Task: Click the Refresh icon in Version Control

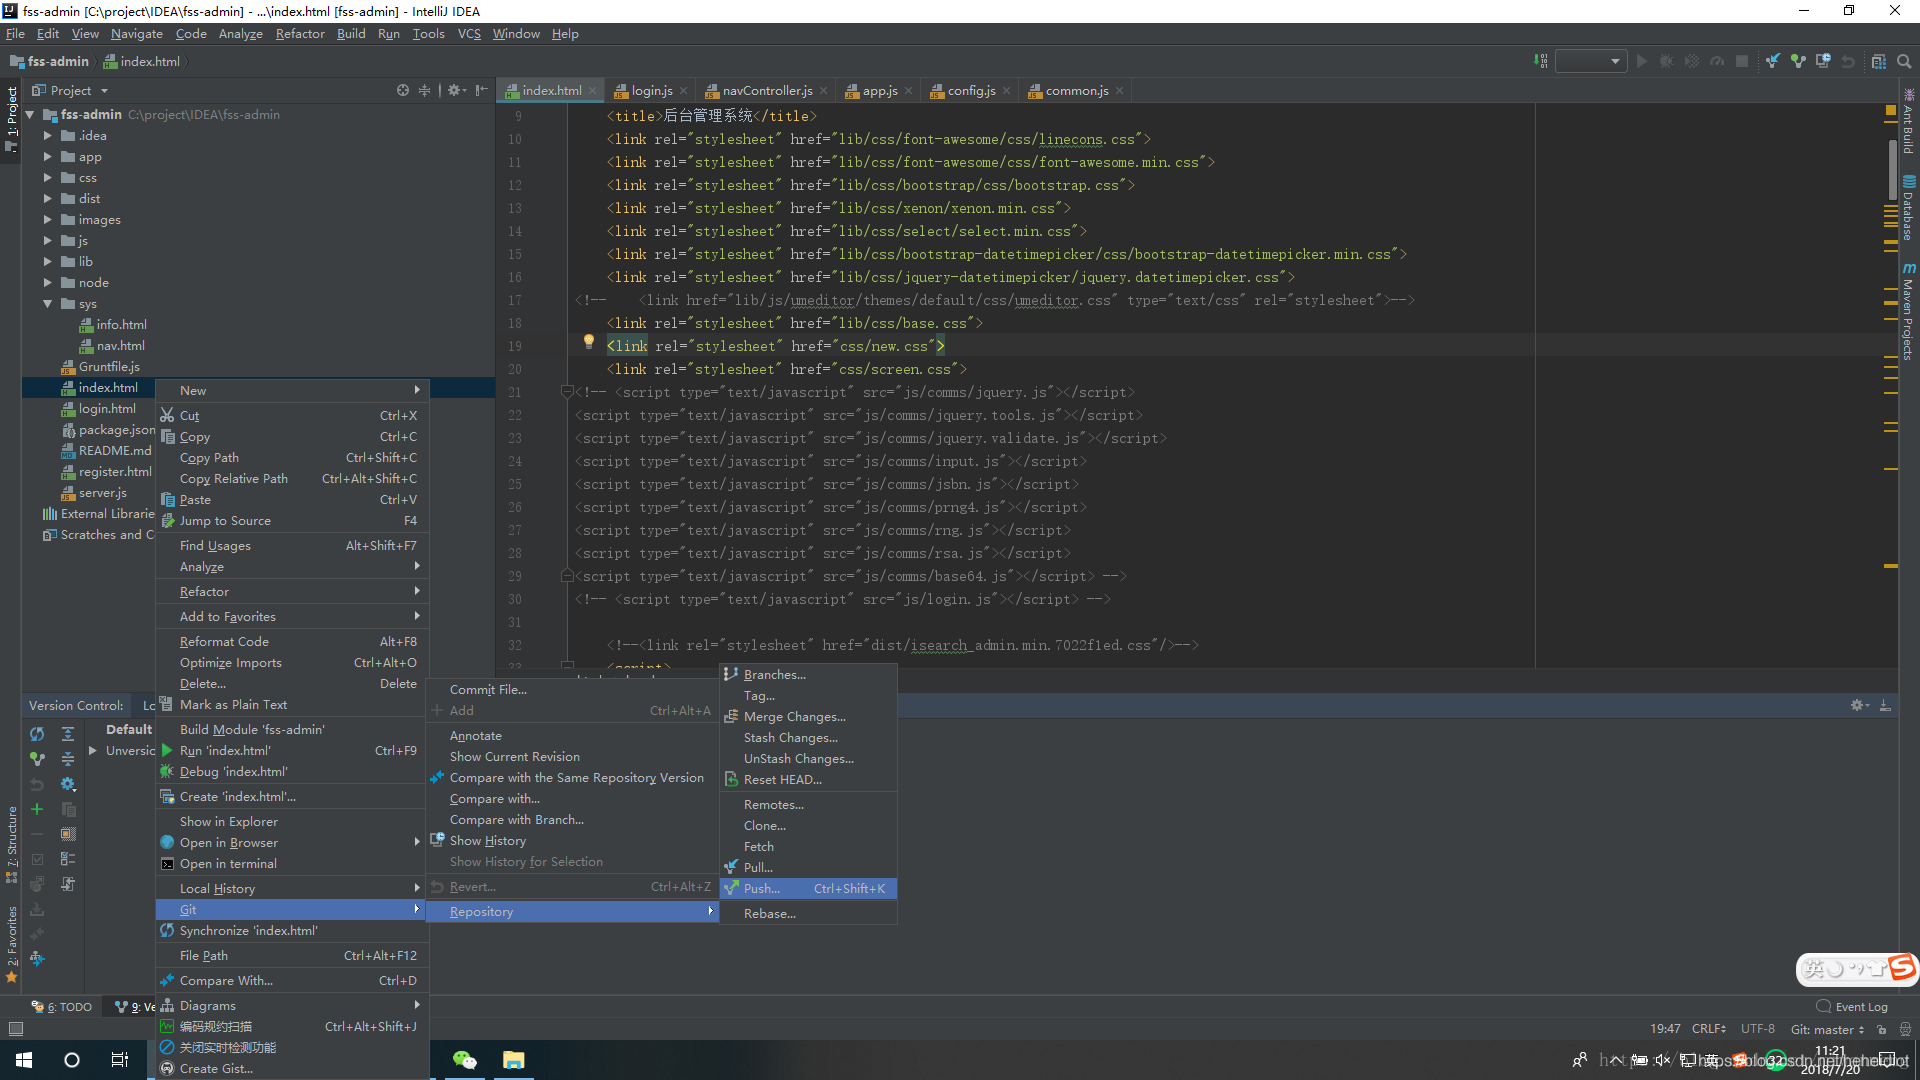Action: [37, 734]
